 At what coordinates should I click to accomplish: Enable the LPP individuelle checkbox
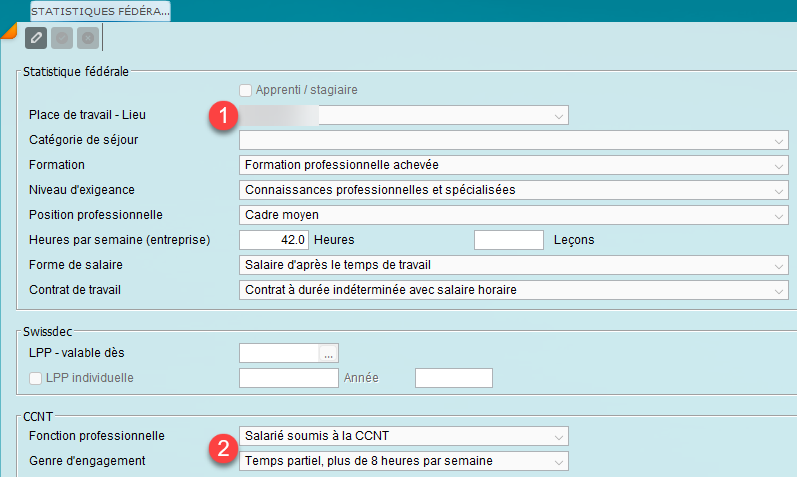37,378
